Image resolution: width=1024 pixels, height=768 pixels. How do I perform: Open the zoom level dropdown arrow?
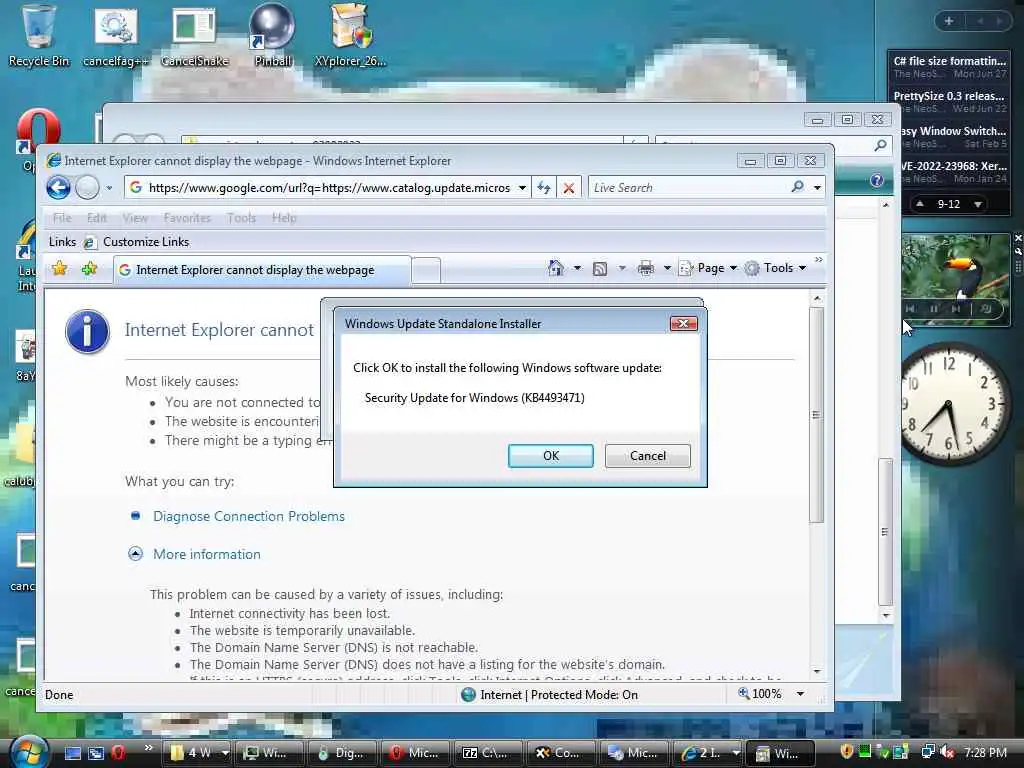coord(800,694)
